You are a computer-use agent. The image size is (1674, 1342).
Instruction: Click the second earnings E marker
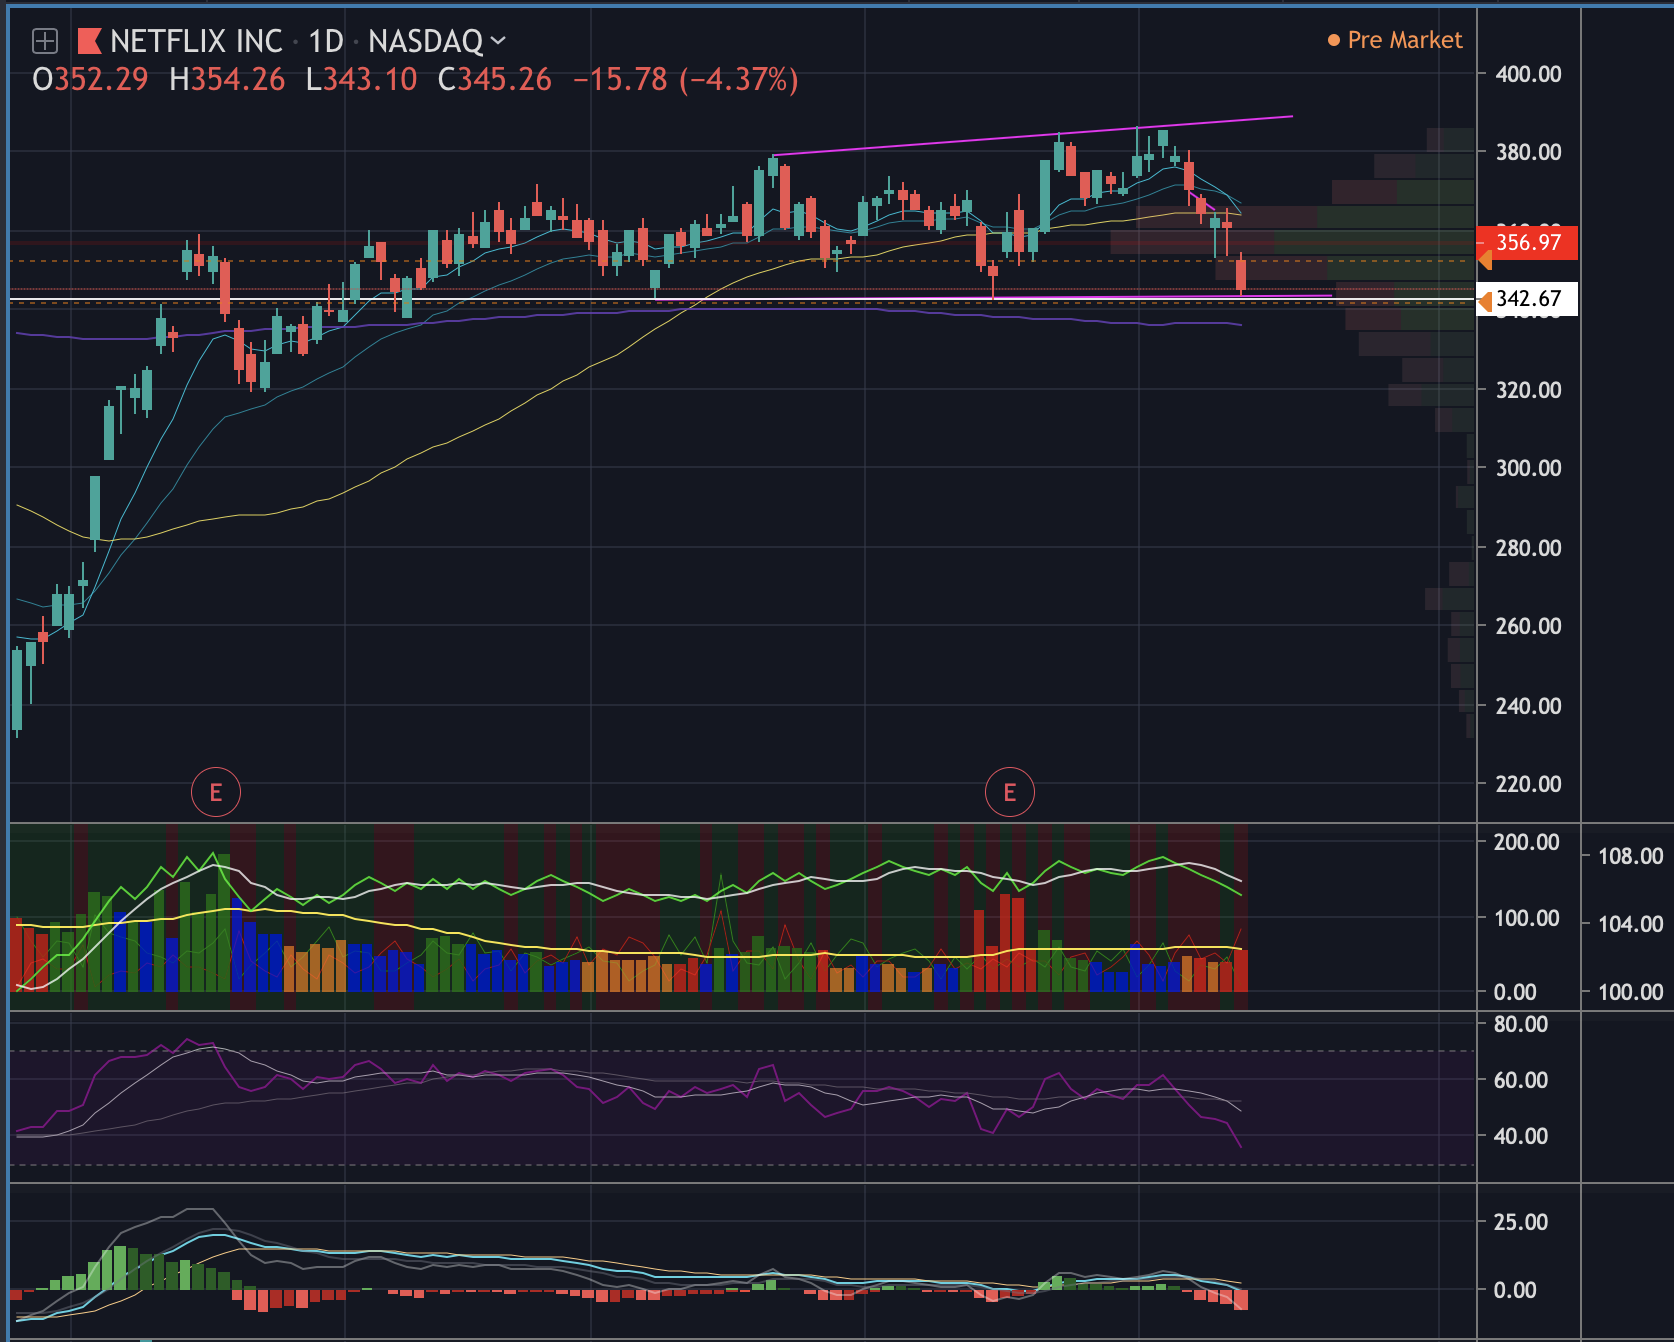tap(1010, 793)
